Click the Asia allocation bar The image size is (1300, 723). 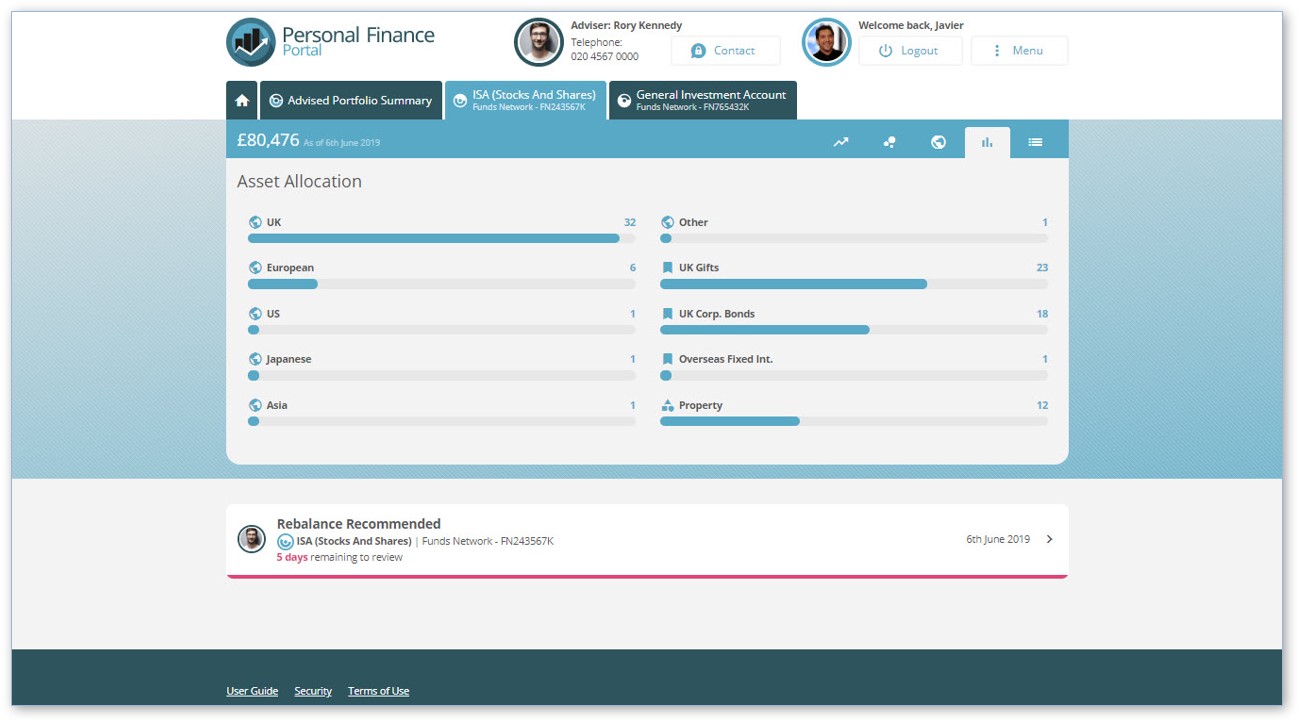pos(441,421)
